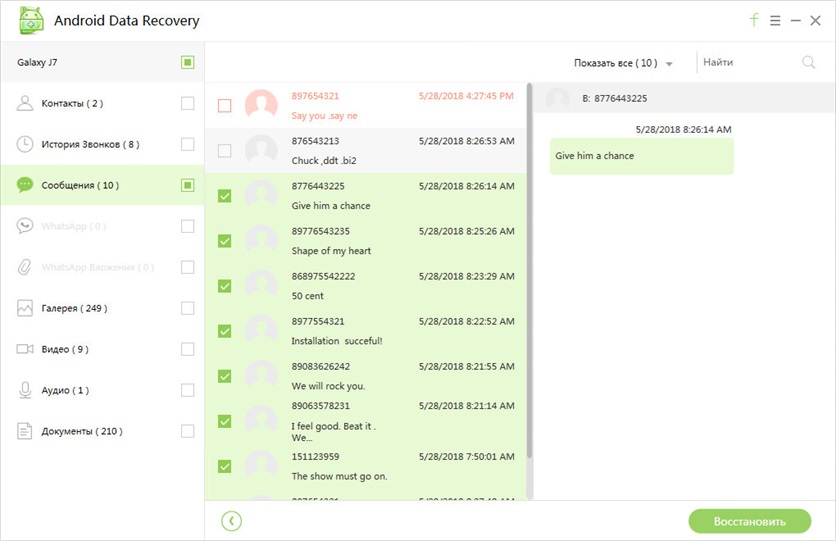The image size is (836, 541).
Task: Click the Галерея picture icon
Action: (x=25, y=308)
